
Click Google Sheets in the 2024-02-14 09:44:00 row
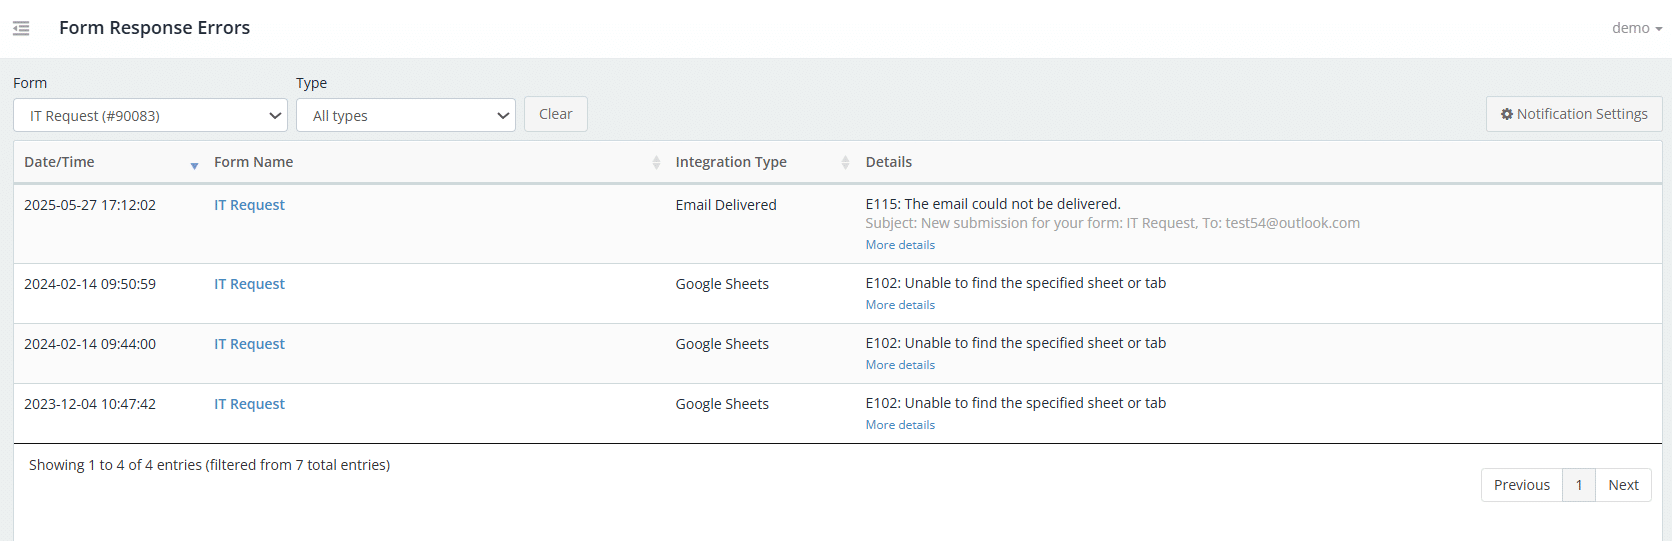[722, 344]
